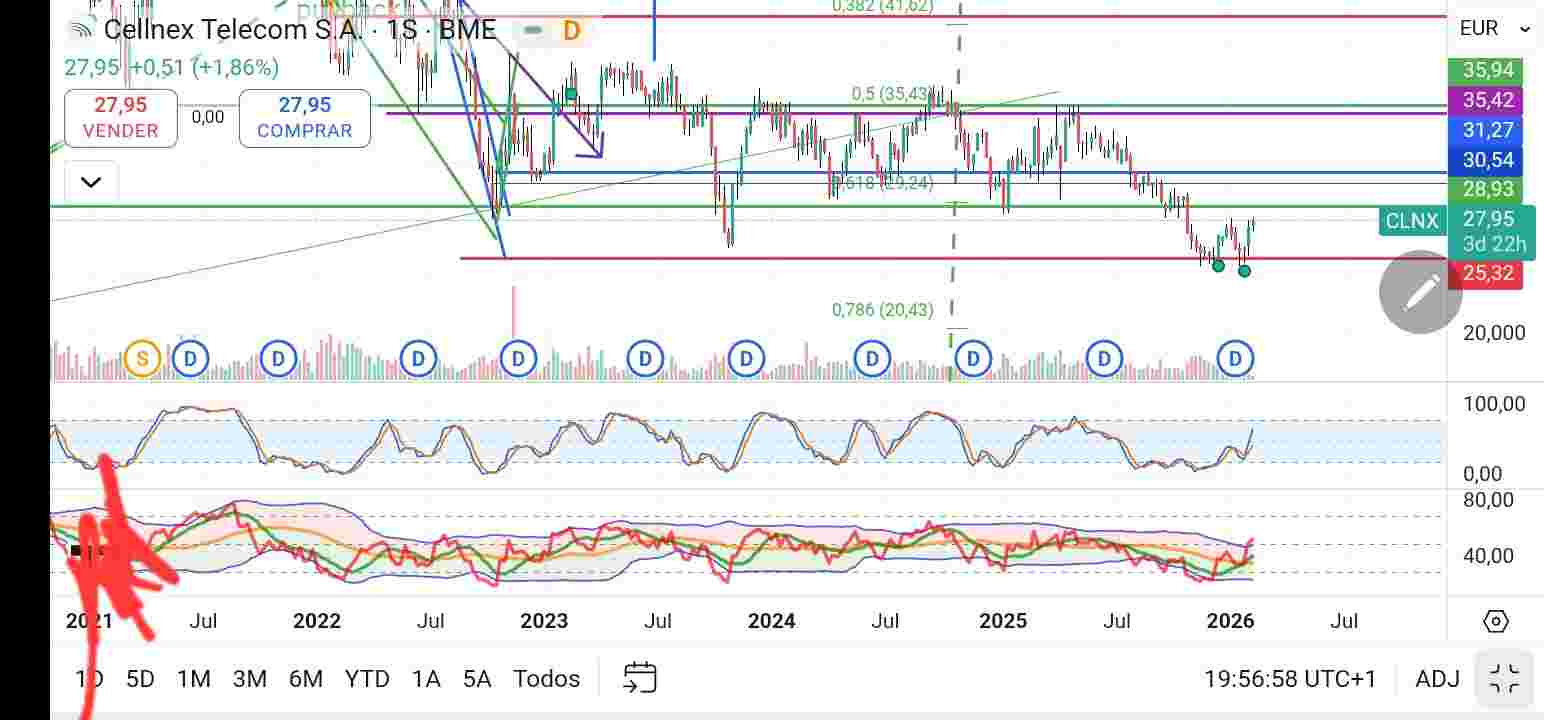Toggle the pill indicator next to BME
Viewport: 1544px width, 720px height.
coord(533,31)
